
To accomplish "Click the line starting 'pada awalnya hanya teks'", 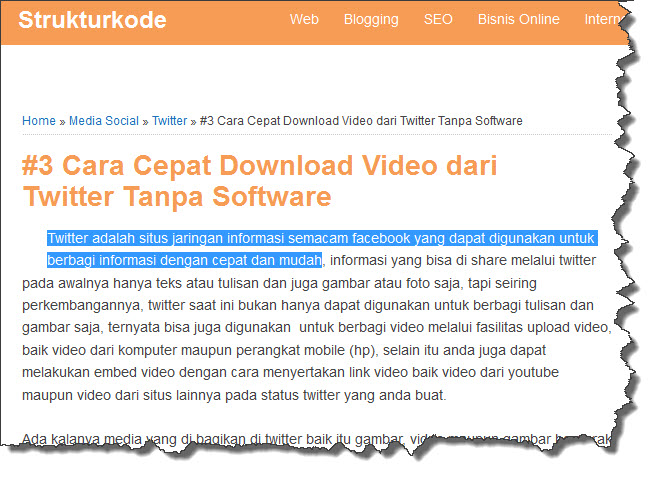I will pyautogui.click(x=279, y=284).
